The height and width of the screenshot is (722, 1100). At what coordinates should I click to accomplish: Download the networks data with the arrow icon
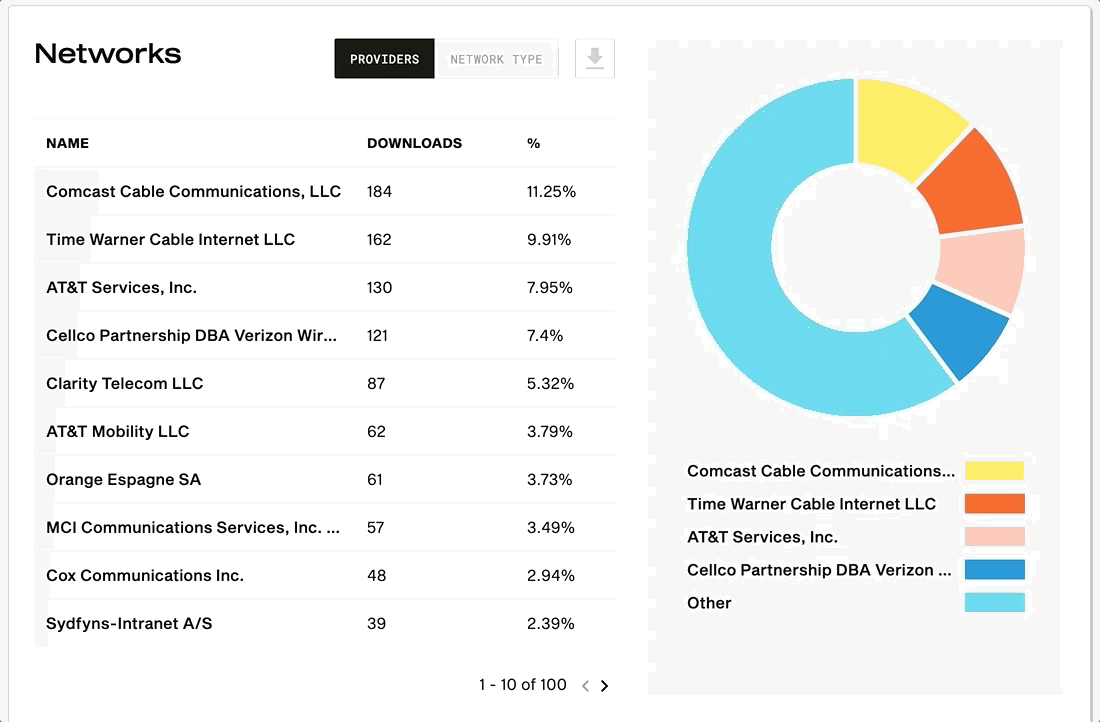pos(595,58)
